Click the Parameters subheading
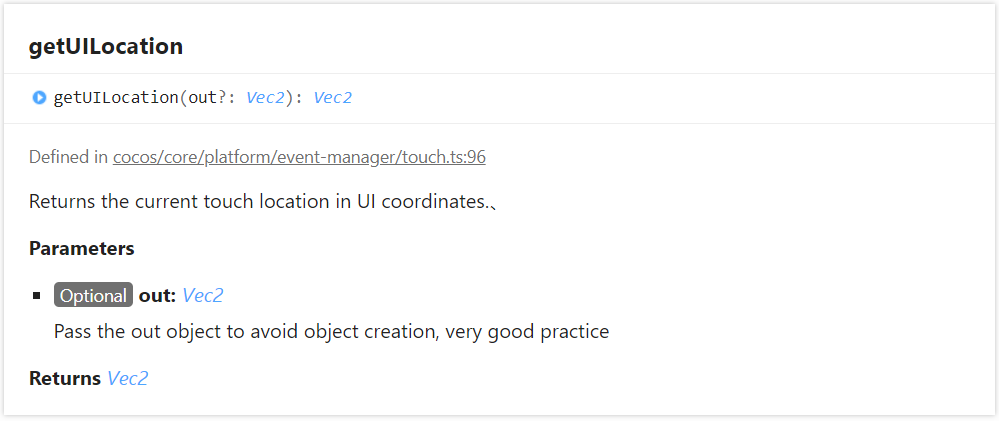 82,248
